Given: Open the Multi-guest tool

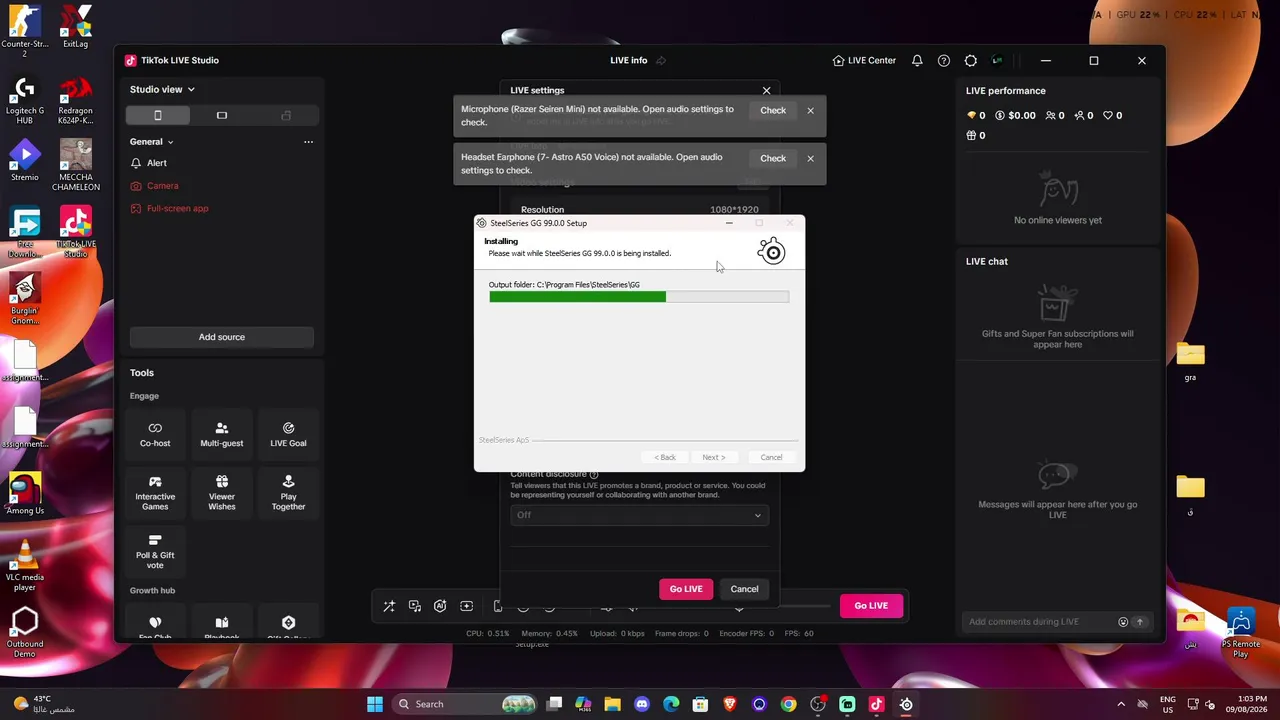Looking at the screenshot, I should coord(222,435).
